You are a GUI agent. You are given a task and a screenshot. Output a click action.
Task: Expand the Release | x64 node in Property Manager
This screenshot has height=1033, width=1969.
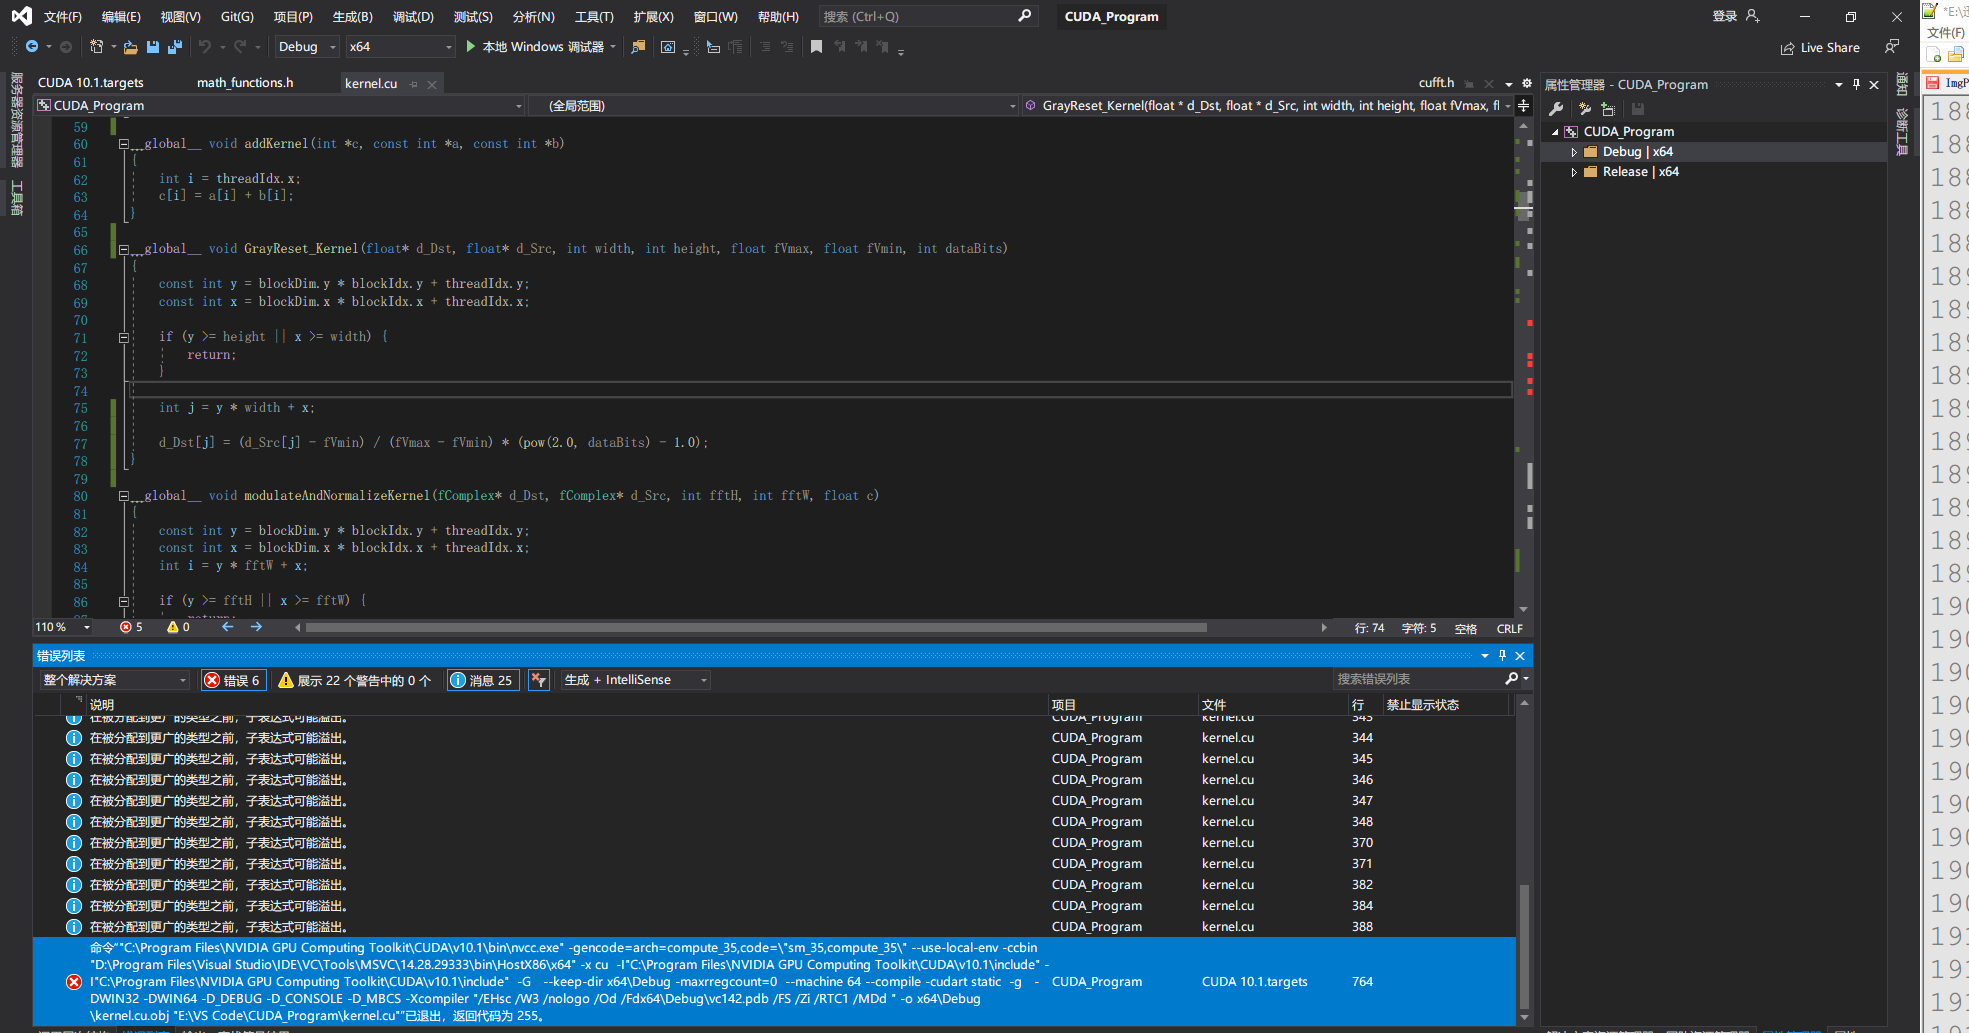[x=1574, y=172]
